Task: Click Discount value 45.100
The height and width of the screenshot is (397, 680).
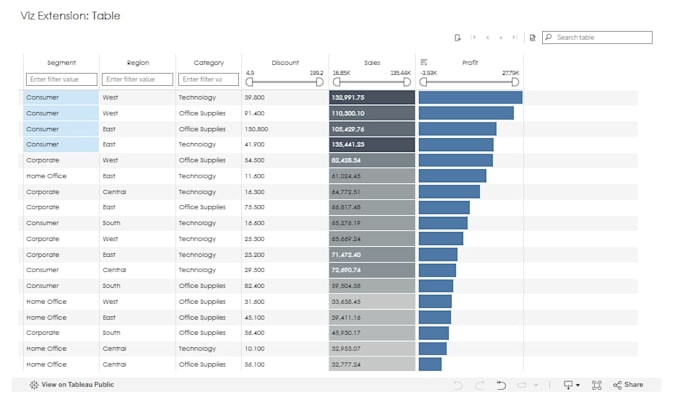Action: [x=255, y=318]
